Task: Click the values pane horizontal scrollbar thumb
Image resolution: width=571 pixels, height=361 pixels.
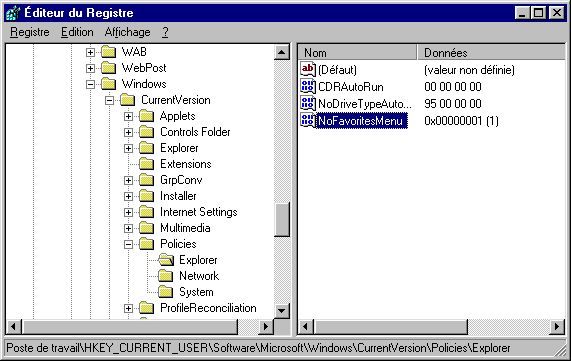Action: (390, 326)
